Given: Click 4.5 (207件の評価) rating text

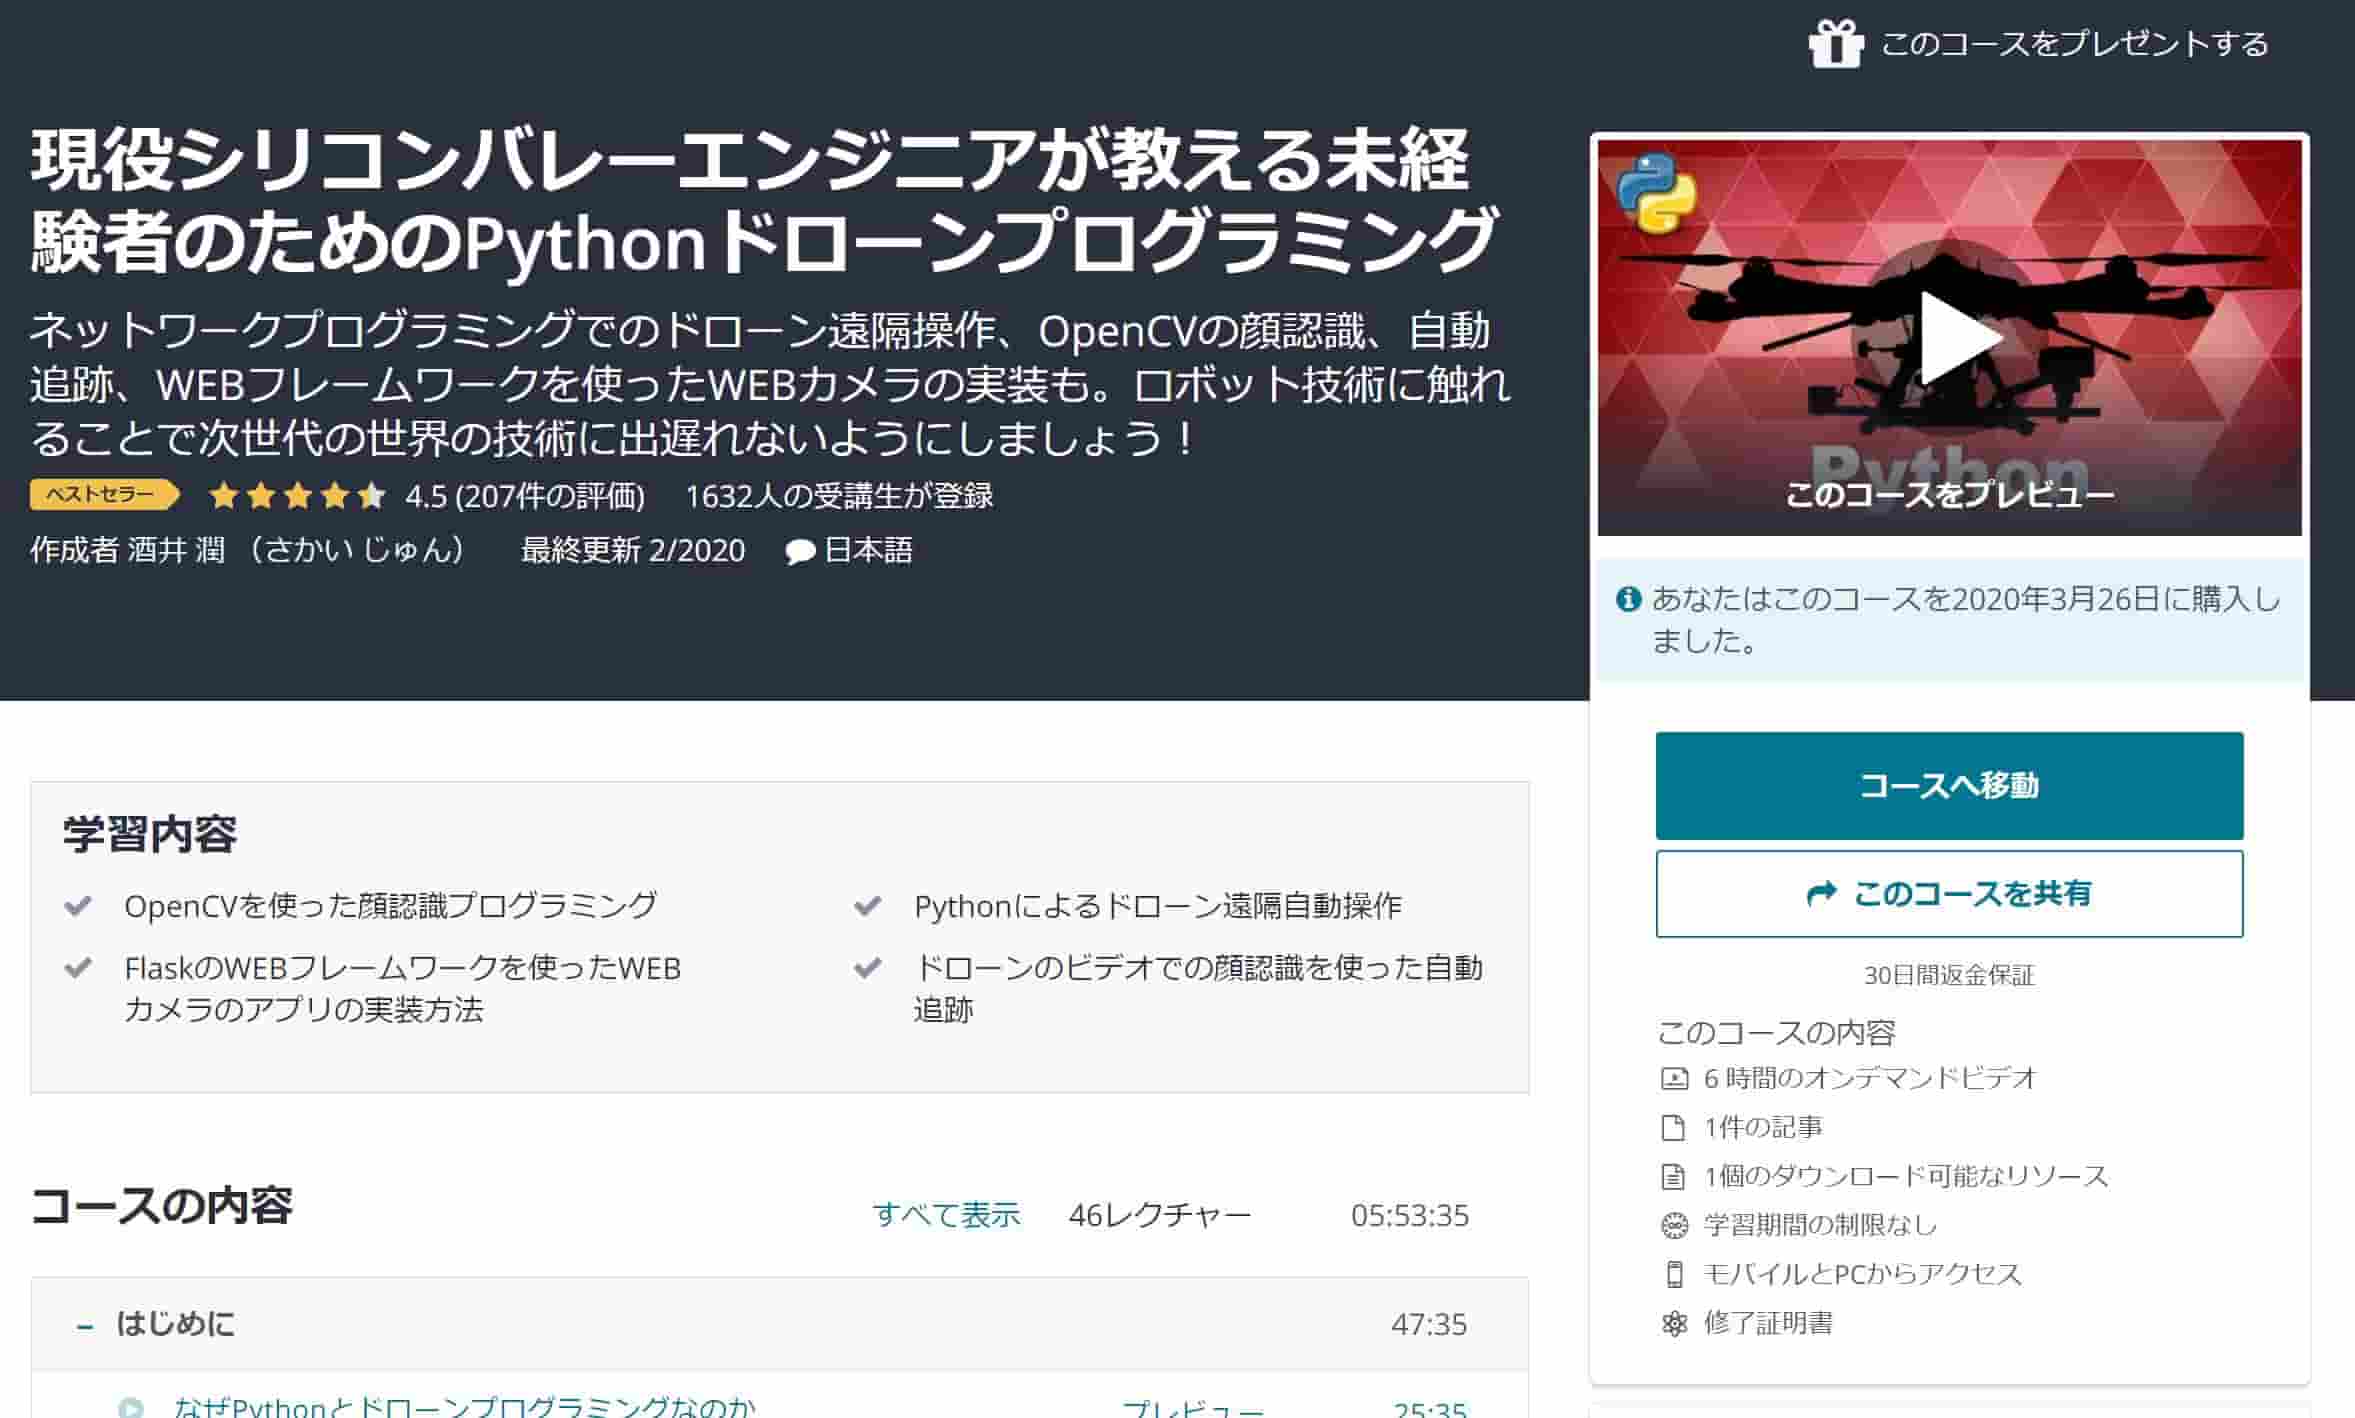Looking at the screenshot, I should click(x=525, y=496).
